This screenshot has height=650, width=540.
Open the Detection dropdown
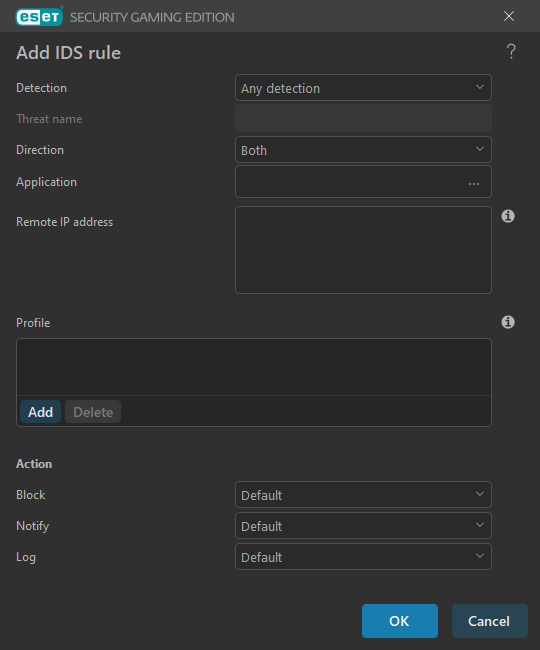[x=363, y=88]
